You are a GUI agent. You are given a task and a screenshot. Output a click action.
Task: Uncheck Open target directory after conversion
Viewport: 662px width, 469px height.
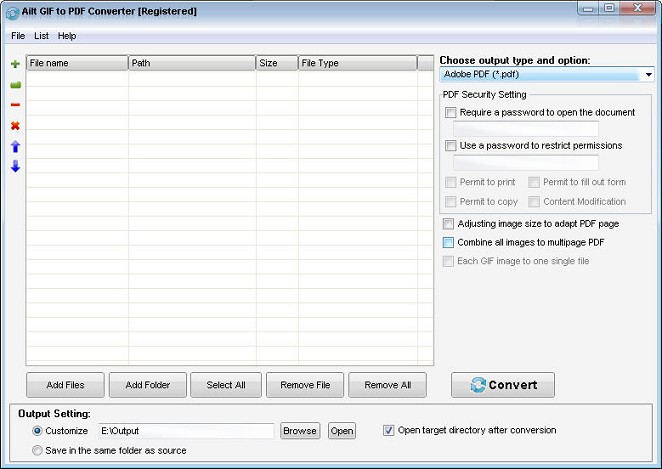pos(388,430)
